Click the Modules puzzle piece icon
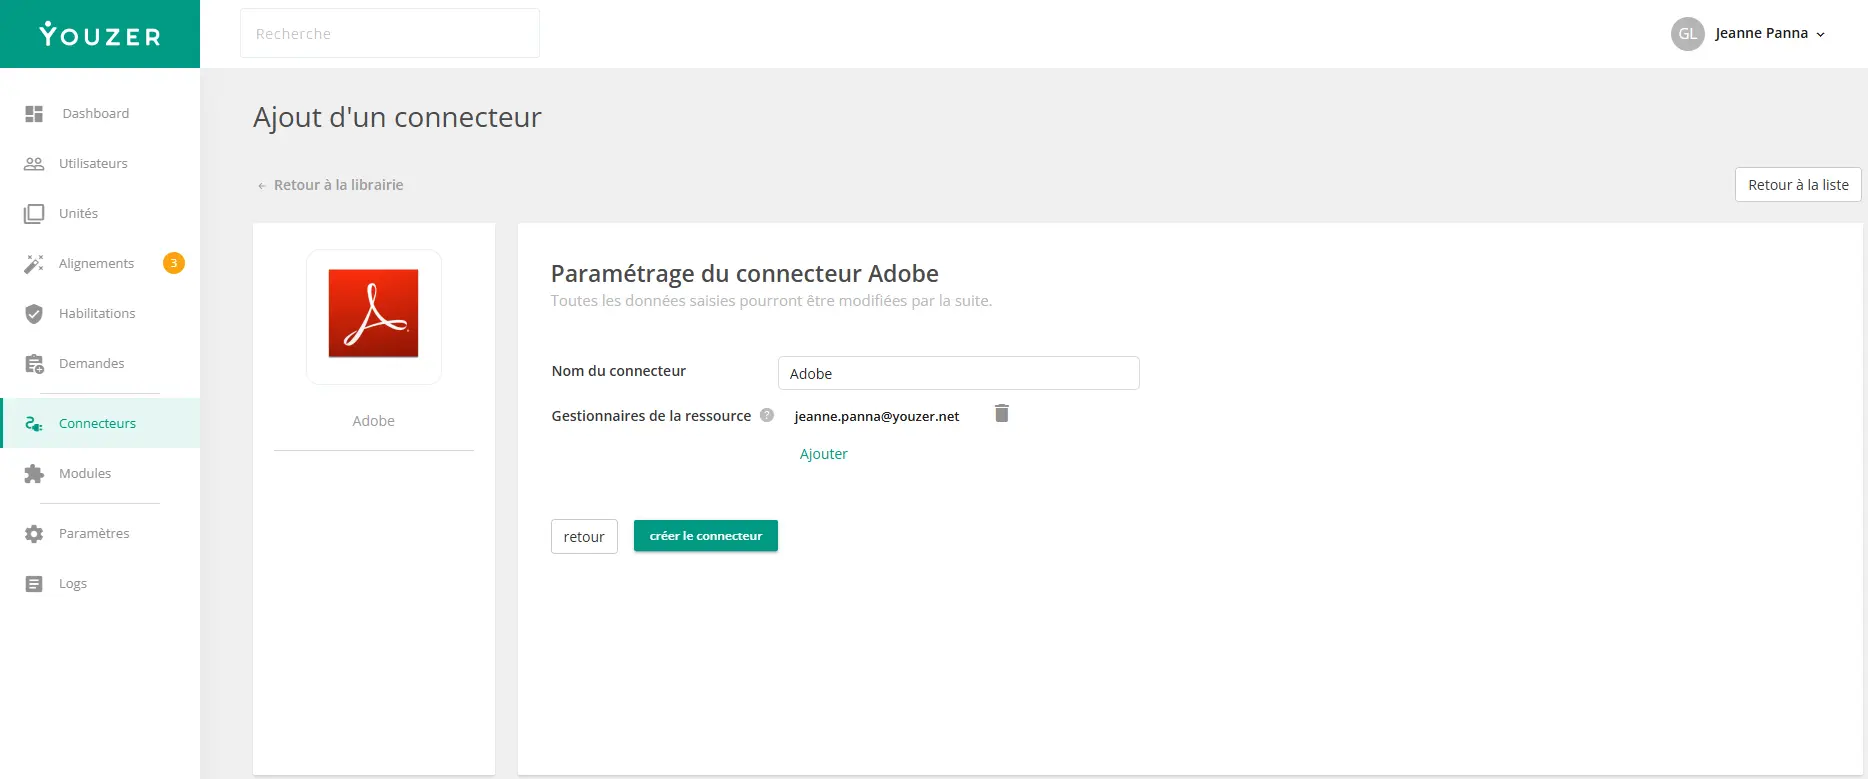This screenshot has width=1868, height=779. click(x=34, y=474)
